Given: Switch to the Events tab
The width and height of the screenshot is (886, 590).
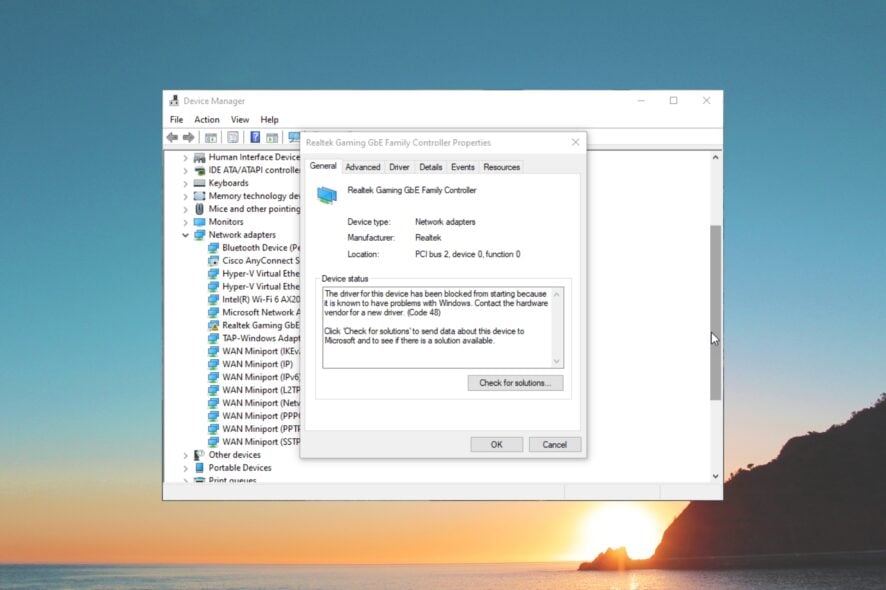Looking at the screenshot, I should (463, 167).
